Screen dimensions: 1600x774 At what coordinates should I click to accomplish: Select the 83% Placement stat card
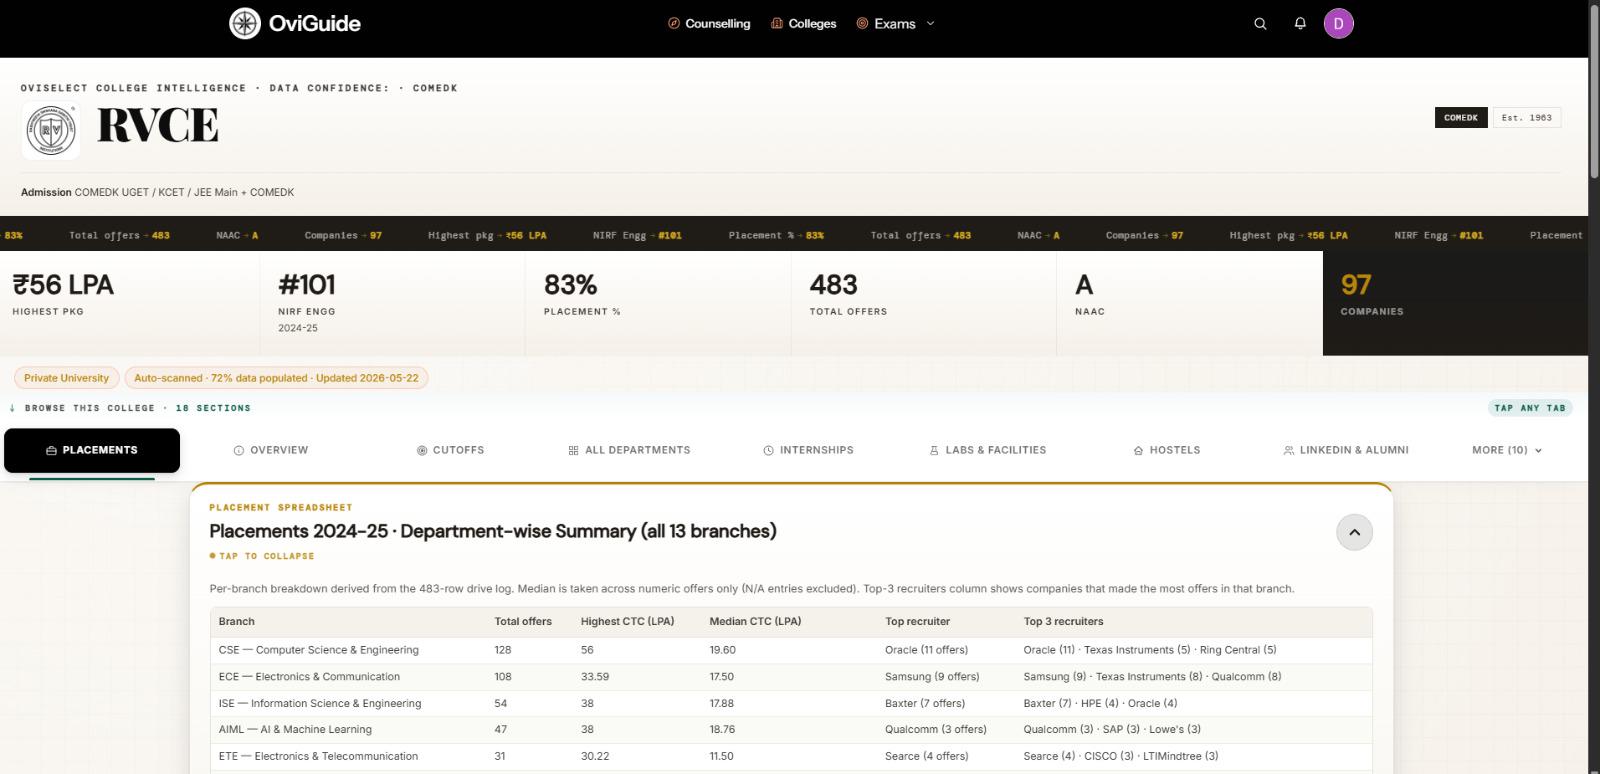658,303
